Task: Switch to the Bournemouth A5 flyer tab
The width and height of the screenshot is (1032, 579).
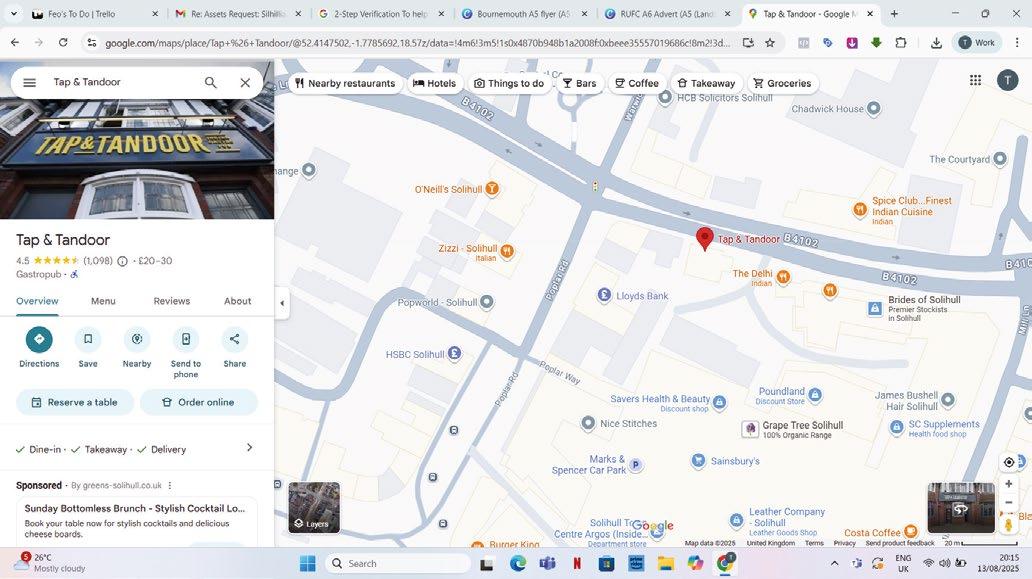Action: coord(525,14)
